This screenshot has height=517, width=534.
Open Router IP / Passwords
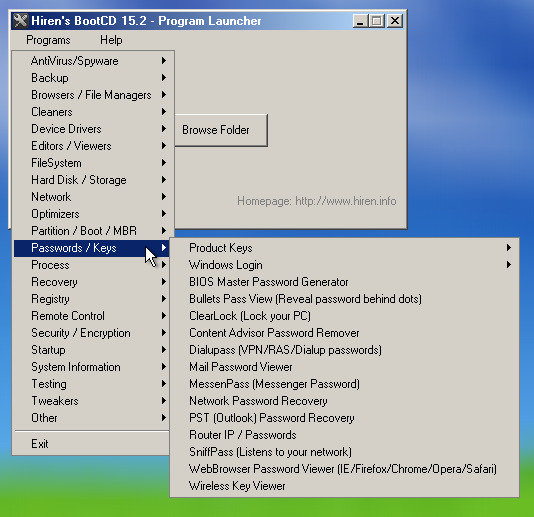[345, 436]
